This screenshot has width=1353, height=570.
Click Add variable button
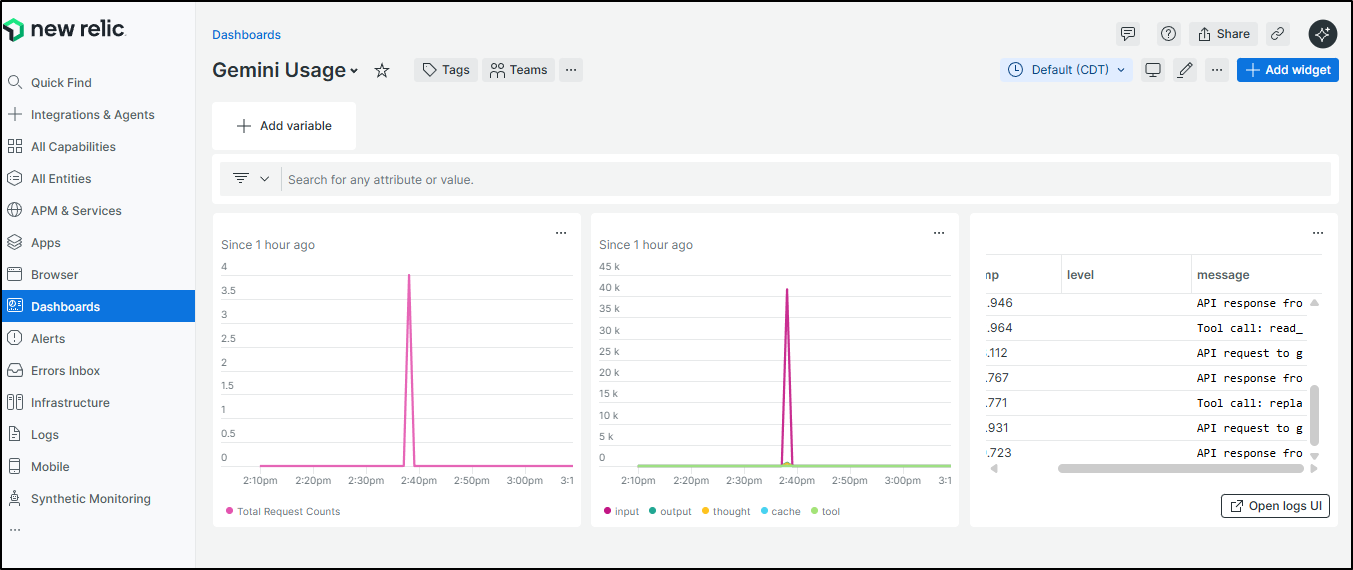tap(284, 126)
